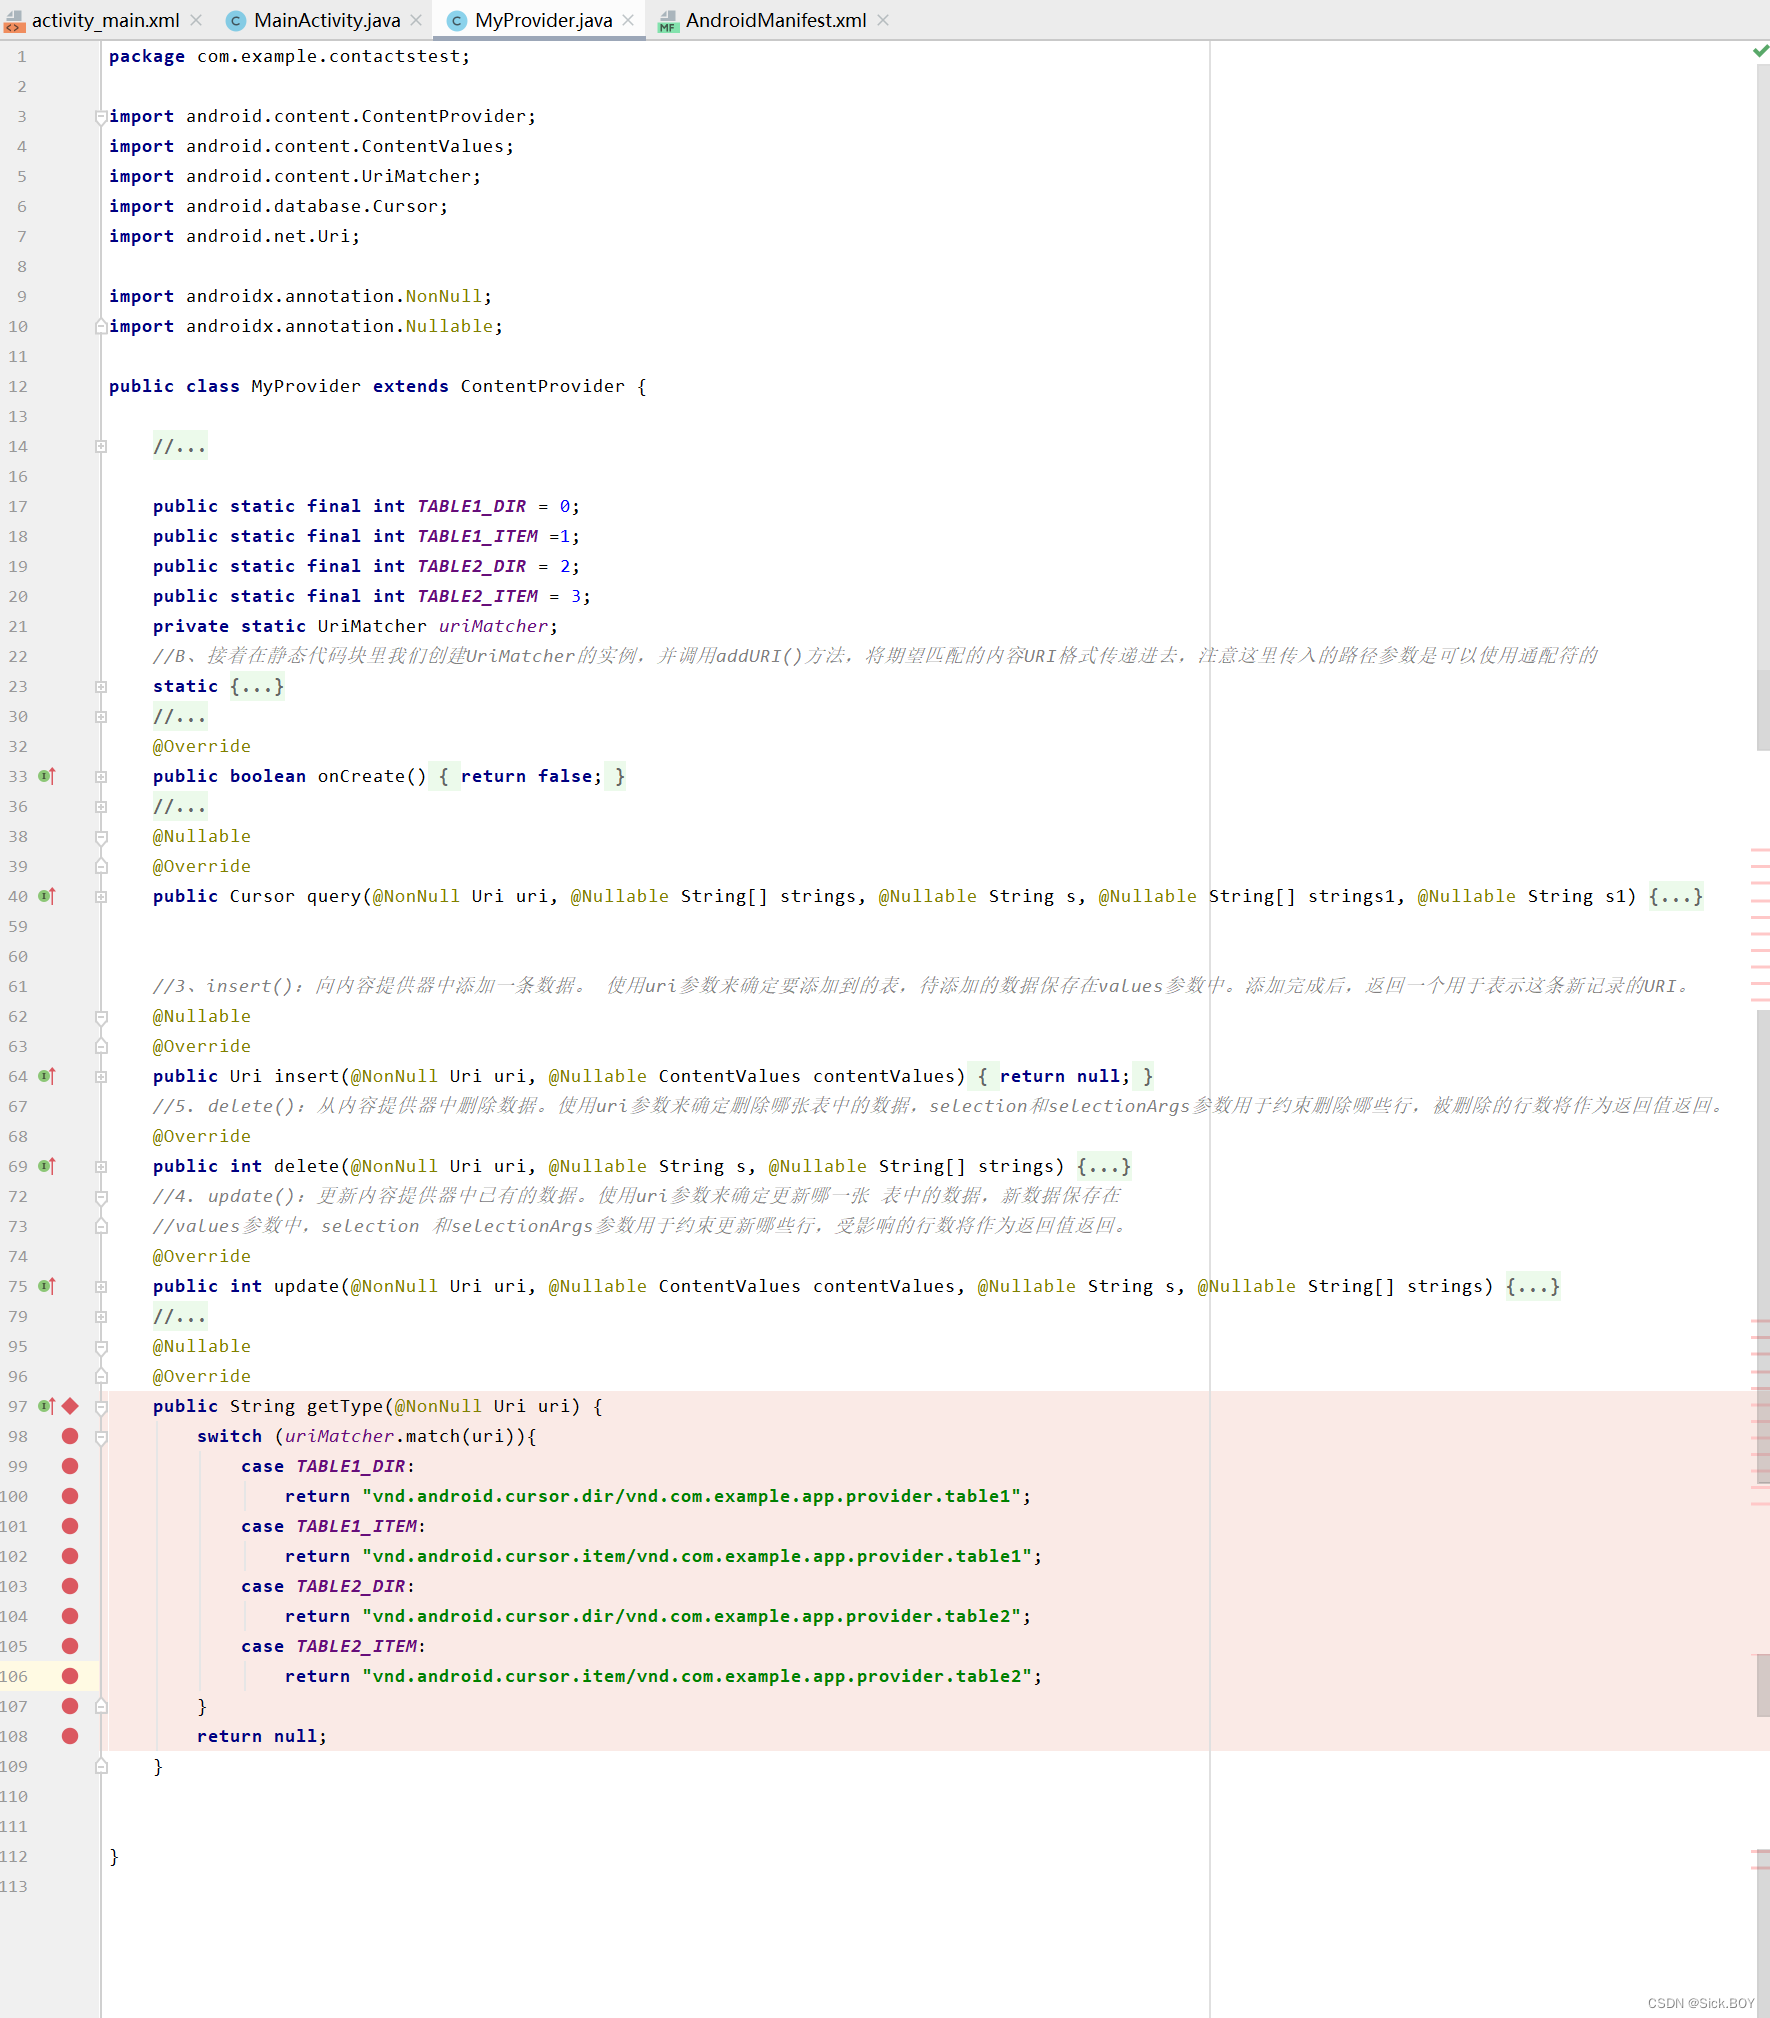The height and width of the screenshot is (2018, 1770).
Task: Toggle the diamond method breakpoint on line 97
Action: 70,1406
